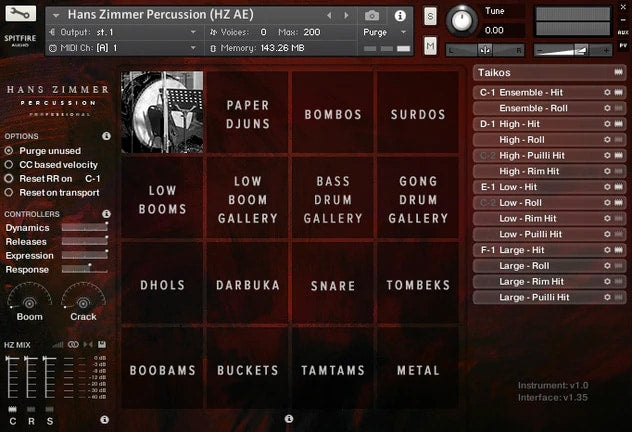Open the instrument info icon in header
This screenshot has height=432, width=632.
[x=400, y=16]
